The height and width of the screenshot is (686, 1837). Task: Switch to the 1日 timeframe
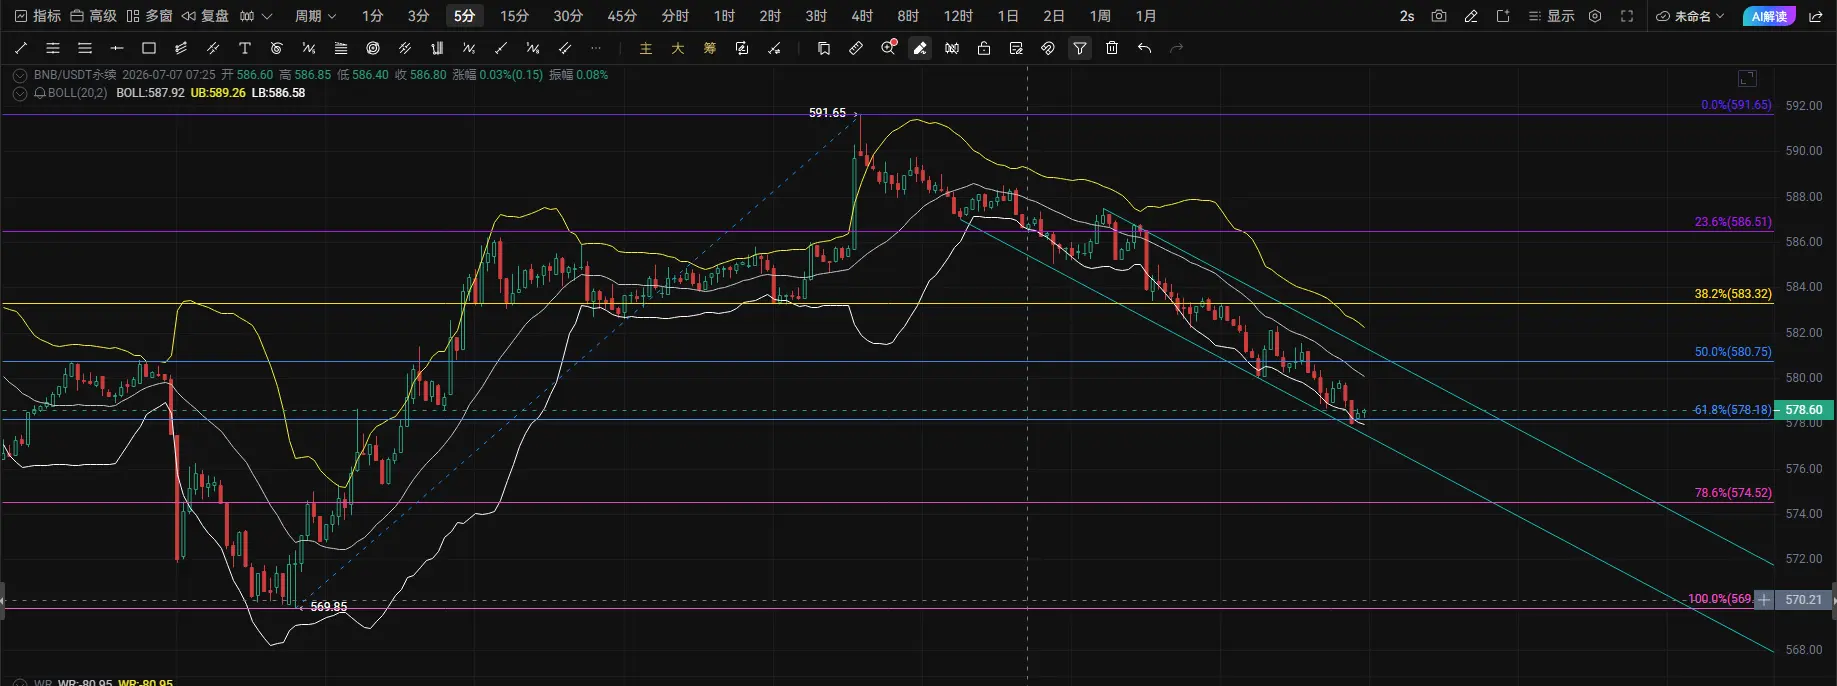[1008, 16]
